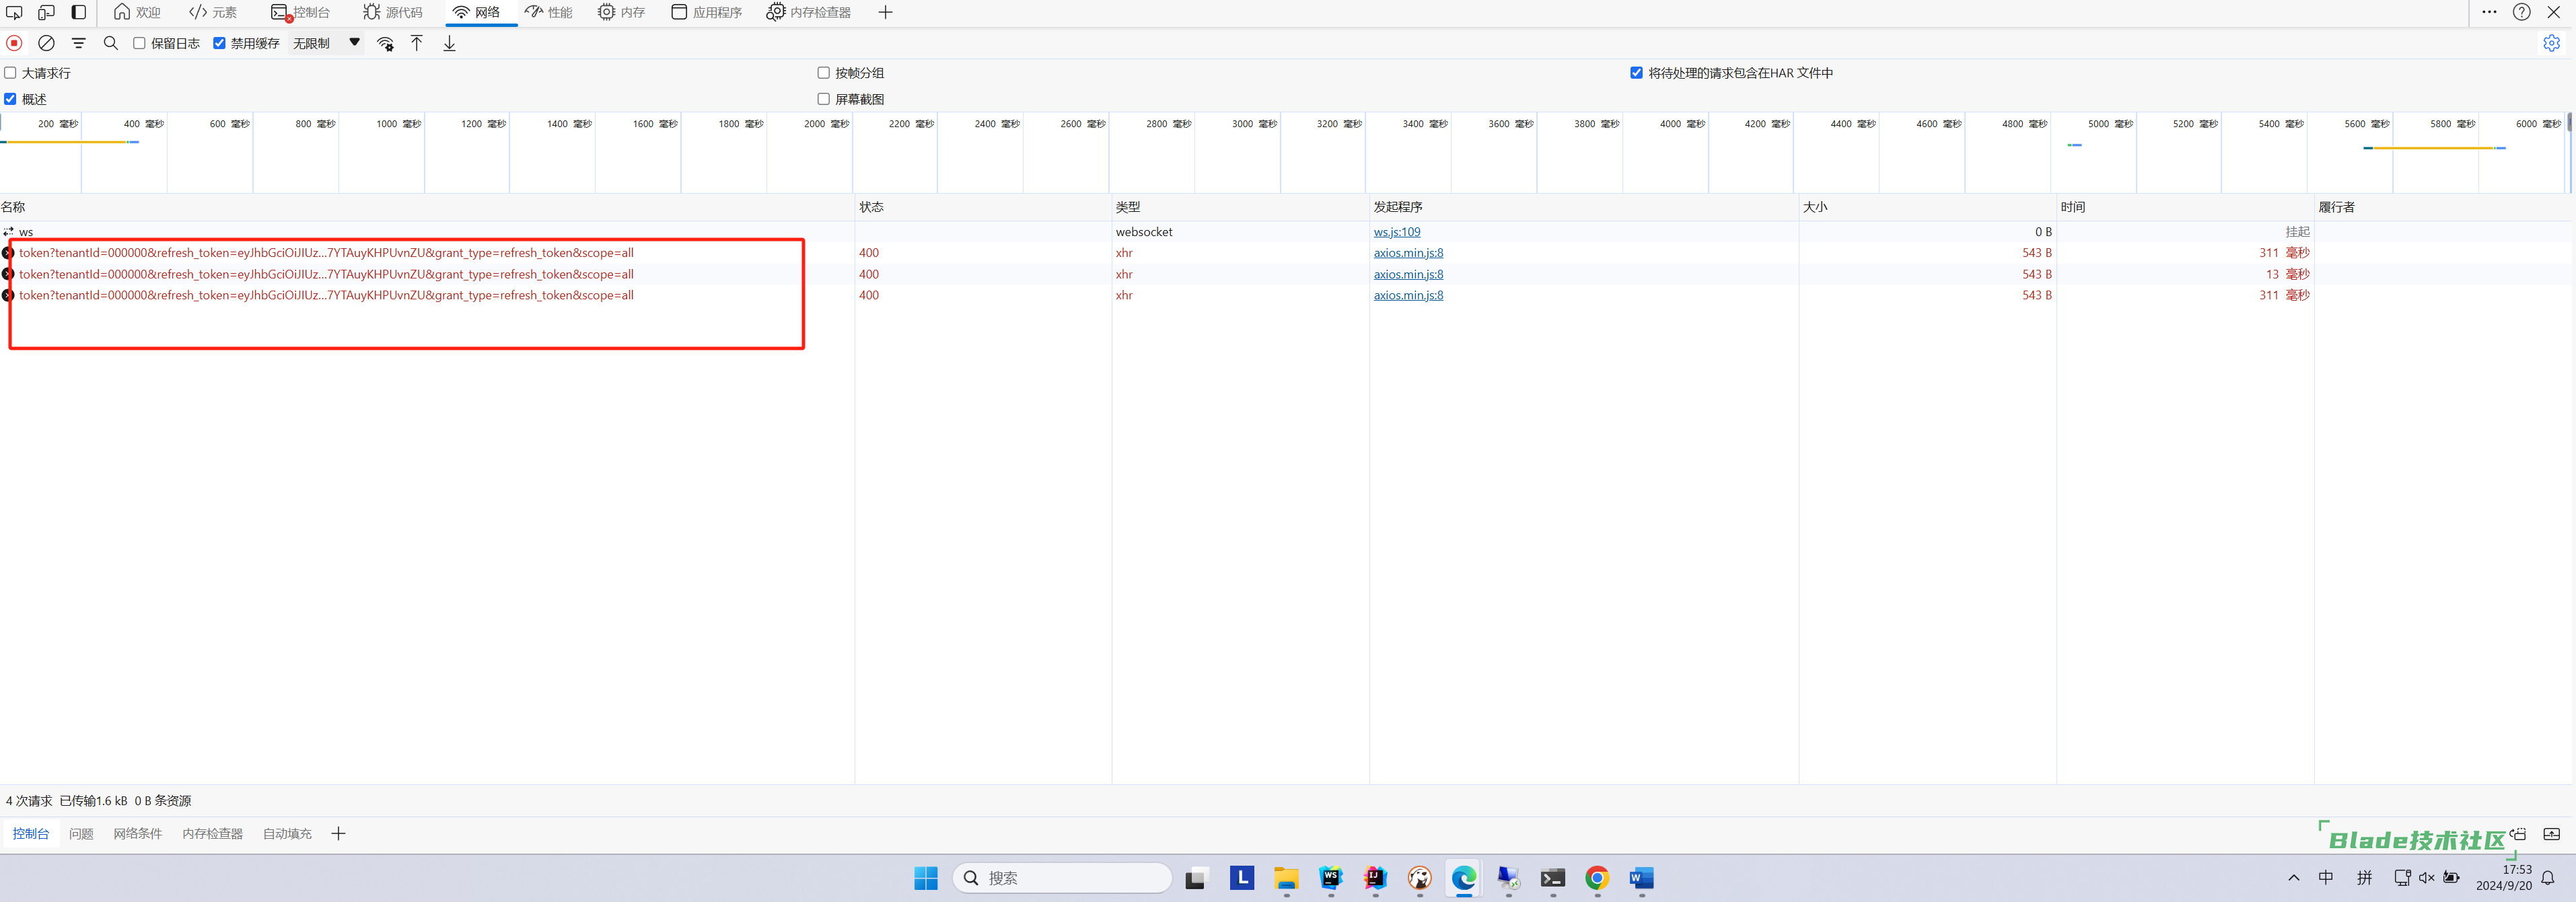Image resolution: width=2576 pixels, height=902 pixels.
Task: Add more tools plus icon in top tab bar
Action: 885,12
